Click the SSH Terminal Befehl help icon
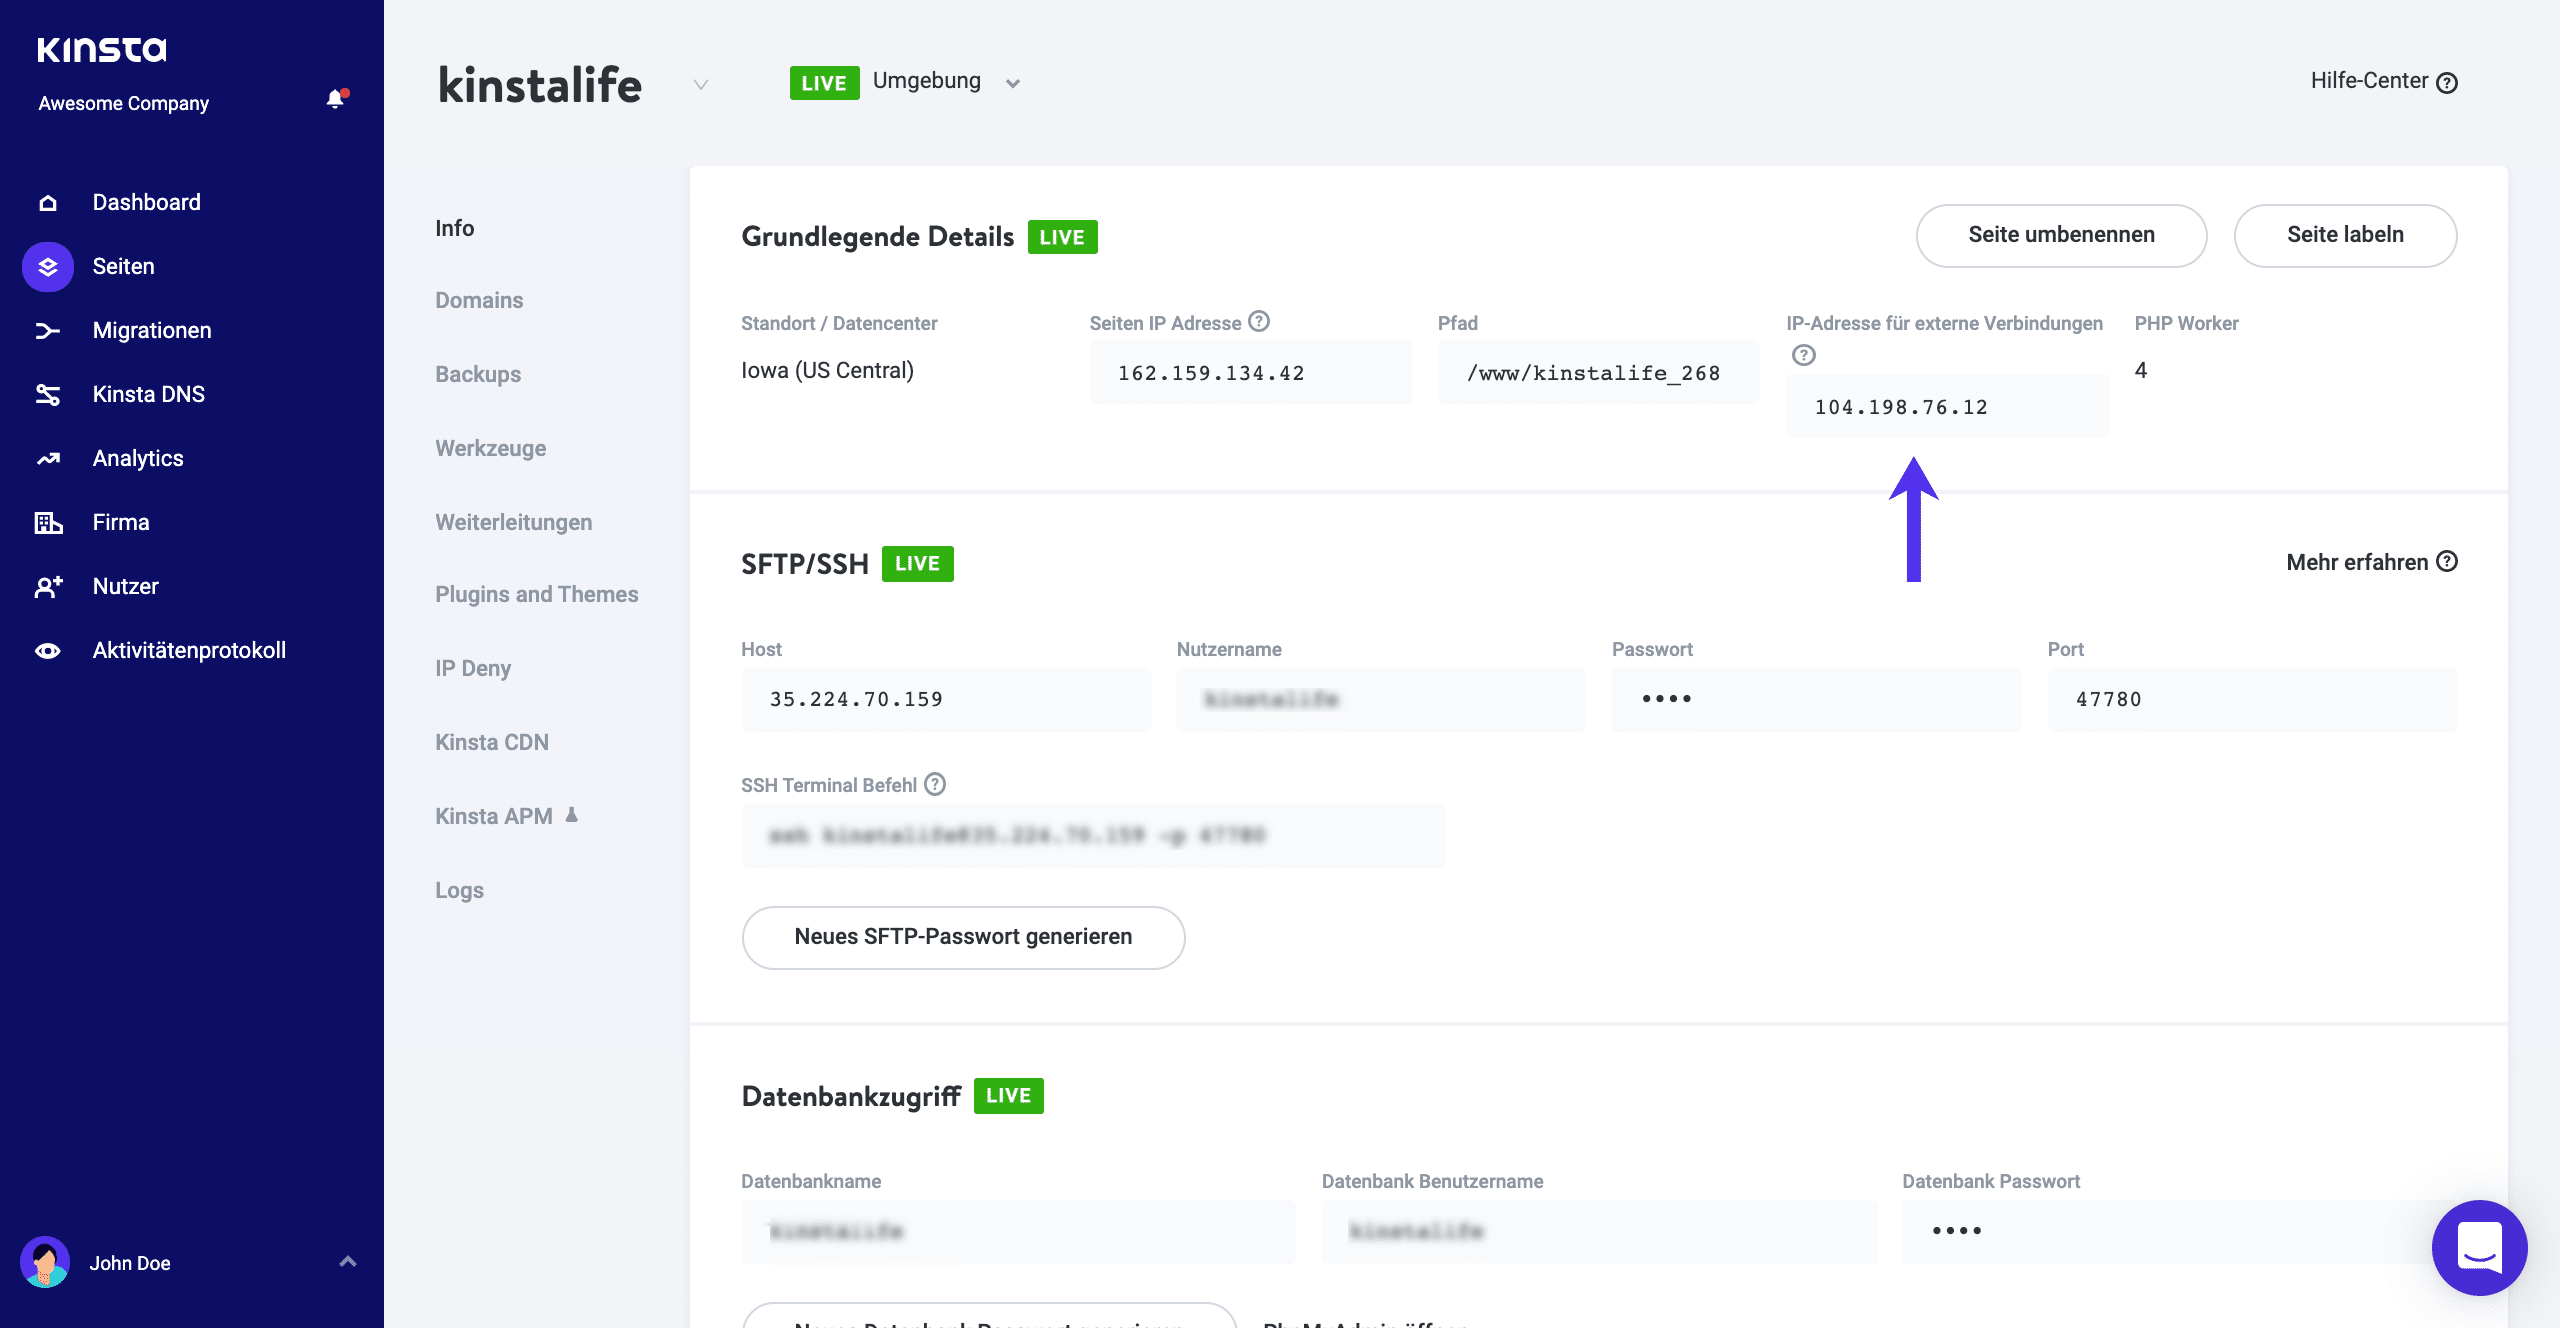This screenshot has width=2560, height=1328. 936,785
